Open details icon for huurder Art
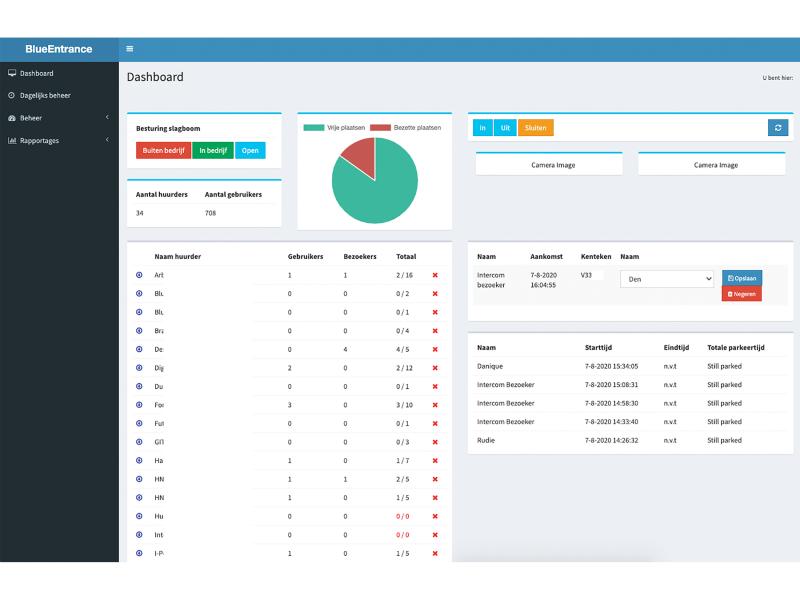 pos(139,275)
